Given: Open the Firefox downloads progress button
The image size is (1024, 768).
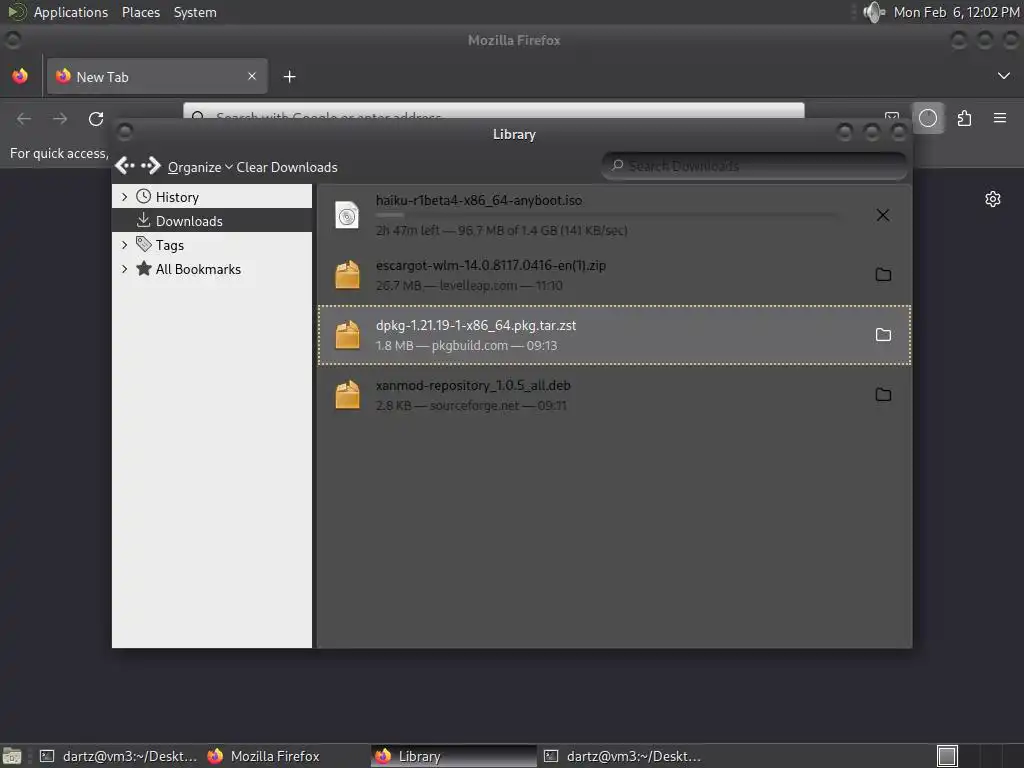Looking at the screenshot, I should click(927, 118).
